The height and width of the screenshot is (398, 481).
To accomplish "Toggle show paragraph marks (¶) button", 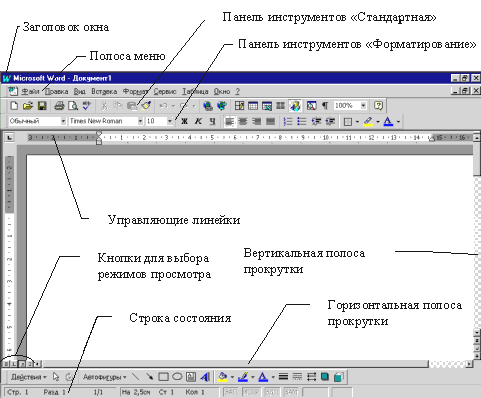I will click(x=325, y=106).
